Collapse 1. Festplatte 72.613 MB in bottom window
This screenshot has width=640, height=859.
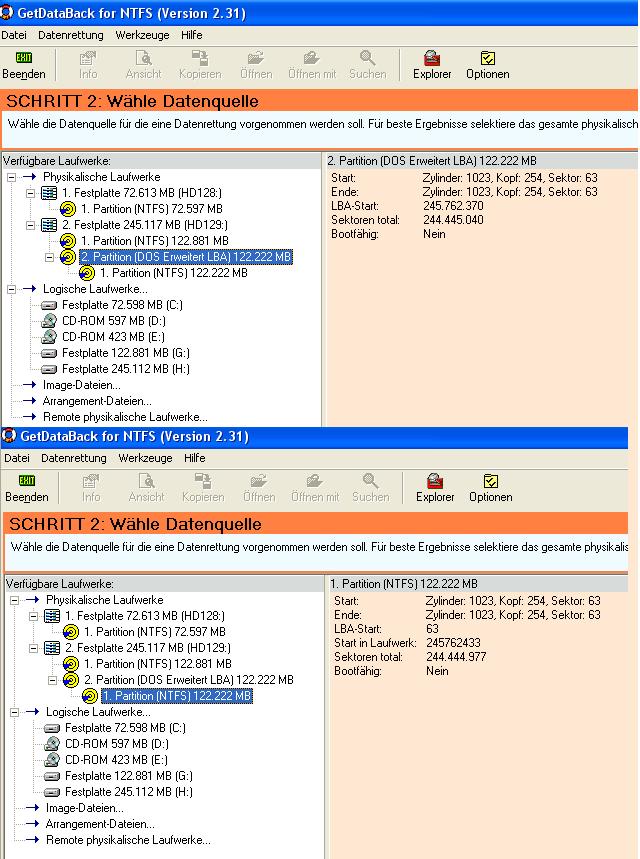pos(33,616)
